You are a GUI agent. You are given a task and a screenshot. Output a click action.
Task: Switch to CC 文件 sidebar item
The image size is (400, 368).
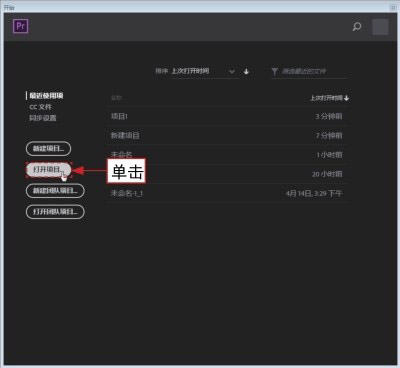point(40,107)
